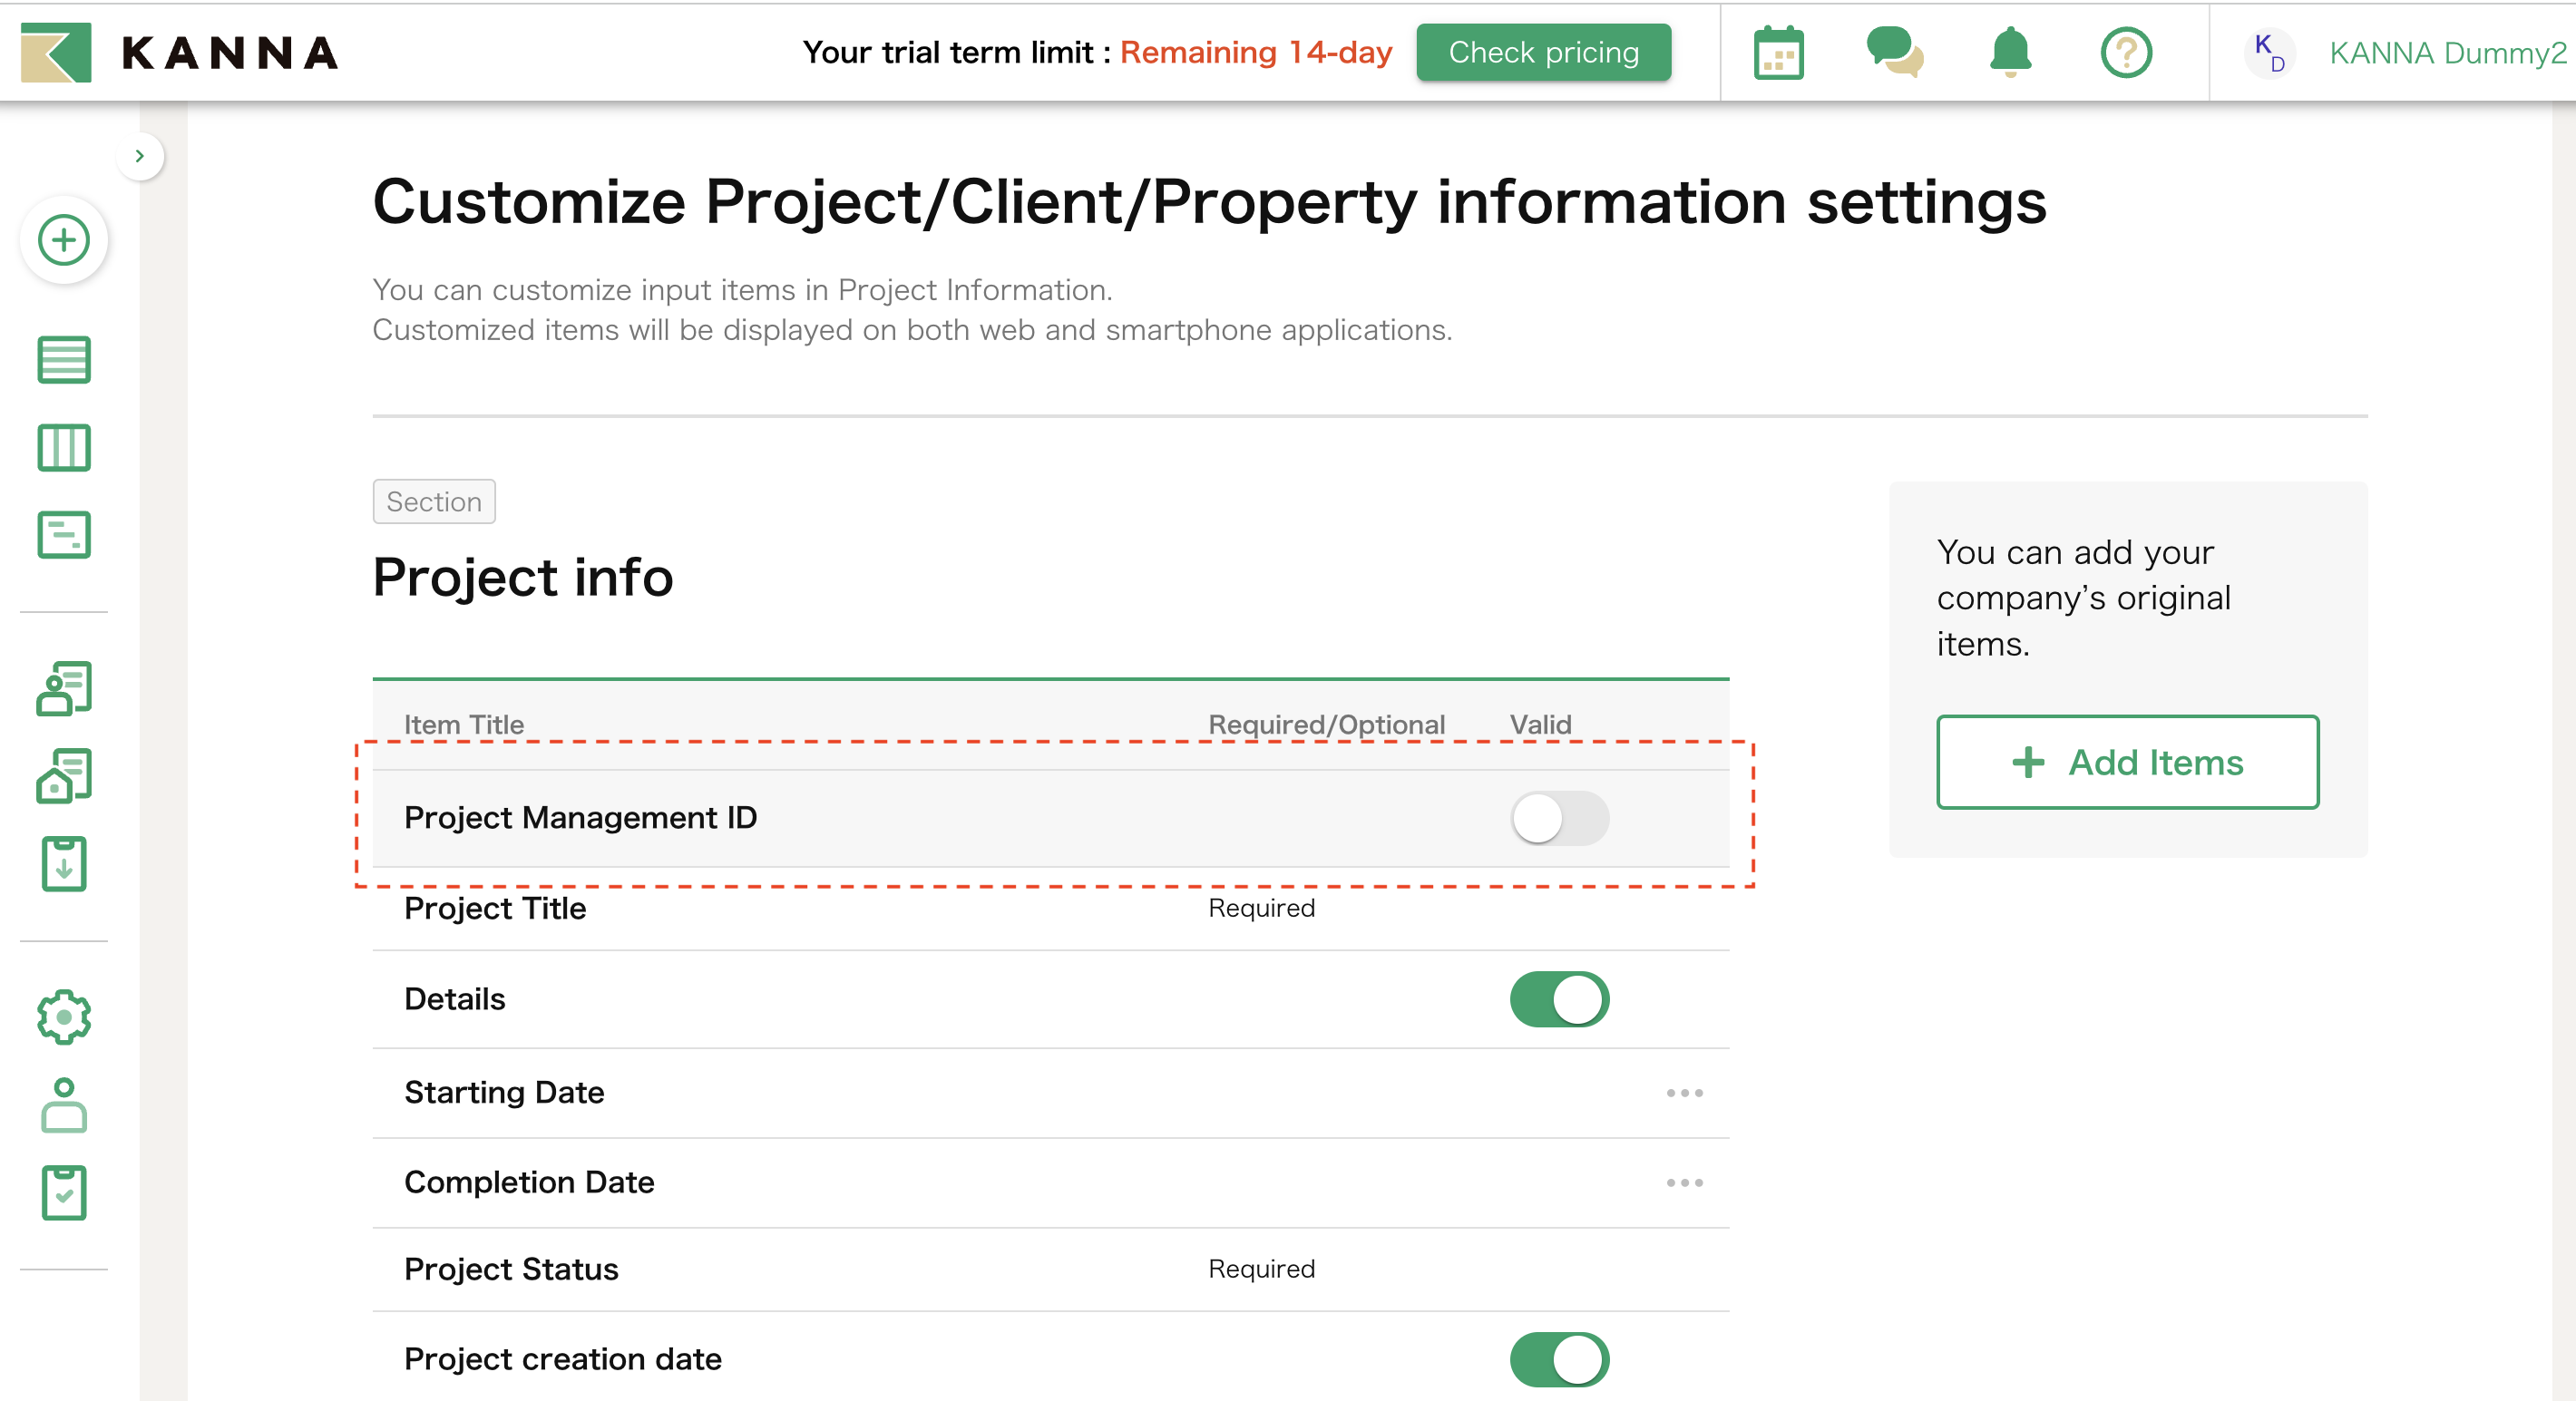
Task: Select the property management house icon
Action: pyautogui.click(x=63, y=777)
